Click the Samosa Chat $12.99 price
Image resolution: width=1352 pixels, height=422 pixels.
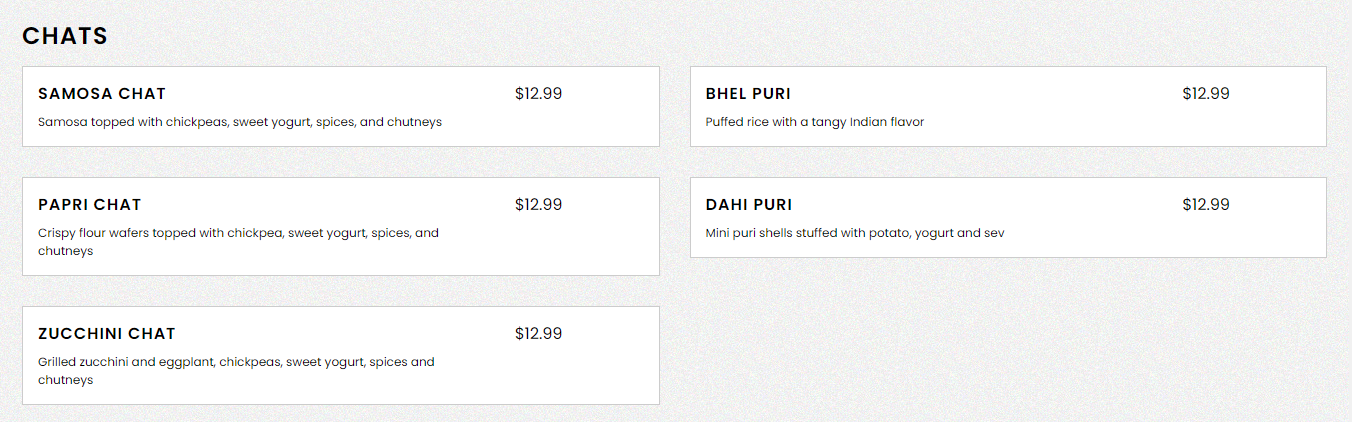point(538,94)
